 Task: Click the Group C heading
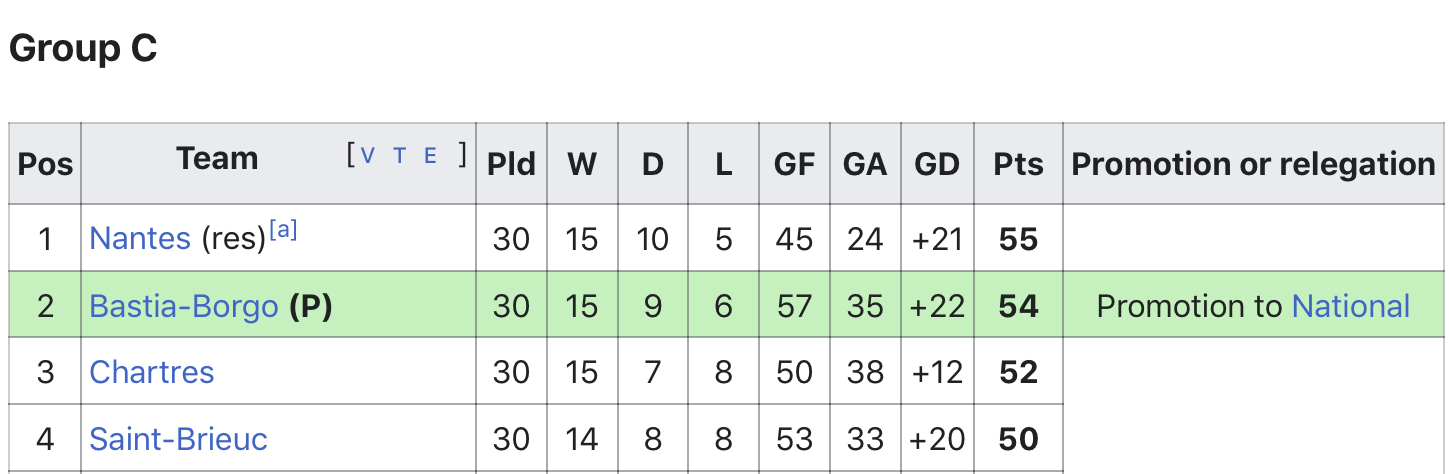(83, 48)
